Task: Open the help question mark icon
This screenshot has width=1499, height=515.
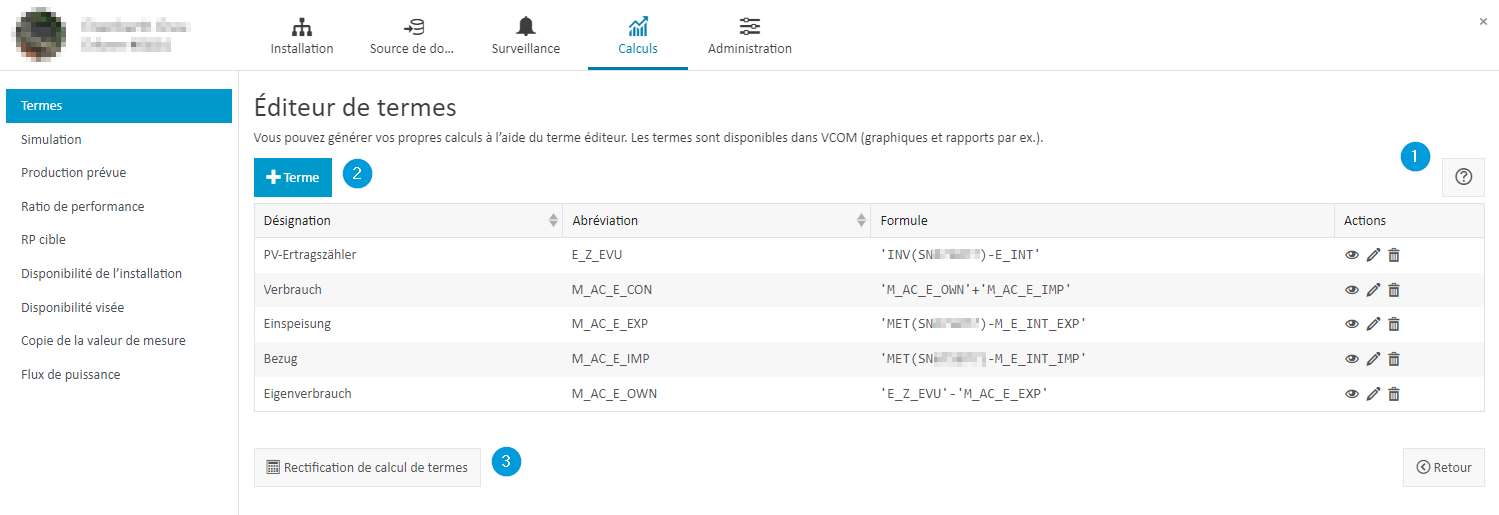Action: click(x=1463, y=177)
